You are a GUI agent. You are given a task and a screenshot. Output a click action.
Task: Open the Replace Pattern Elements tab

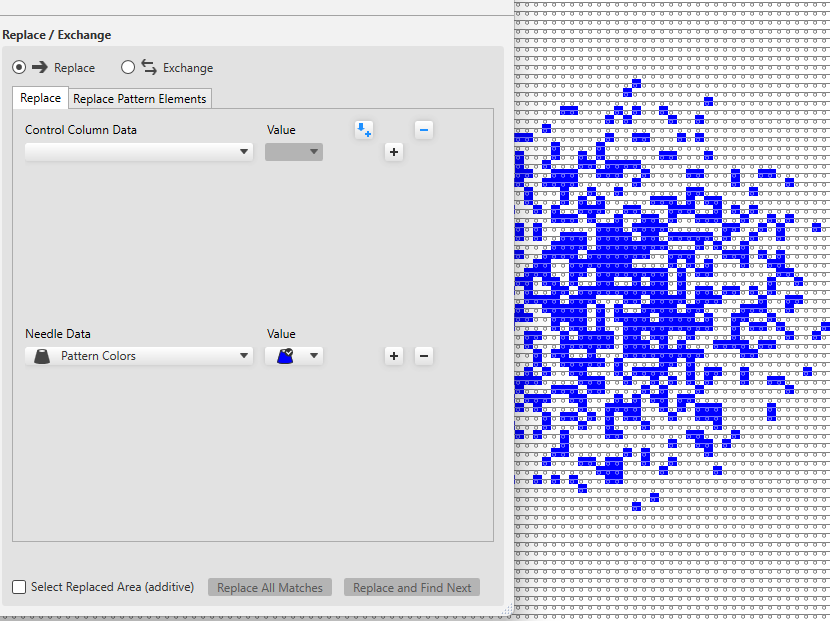coord(140,98)
